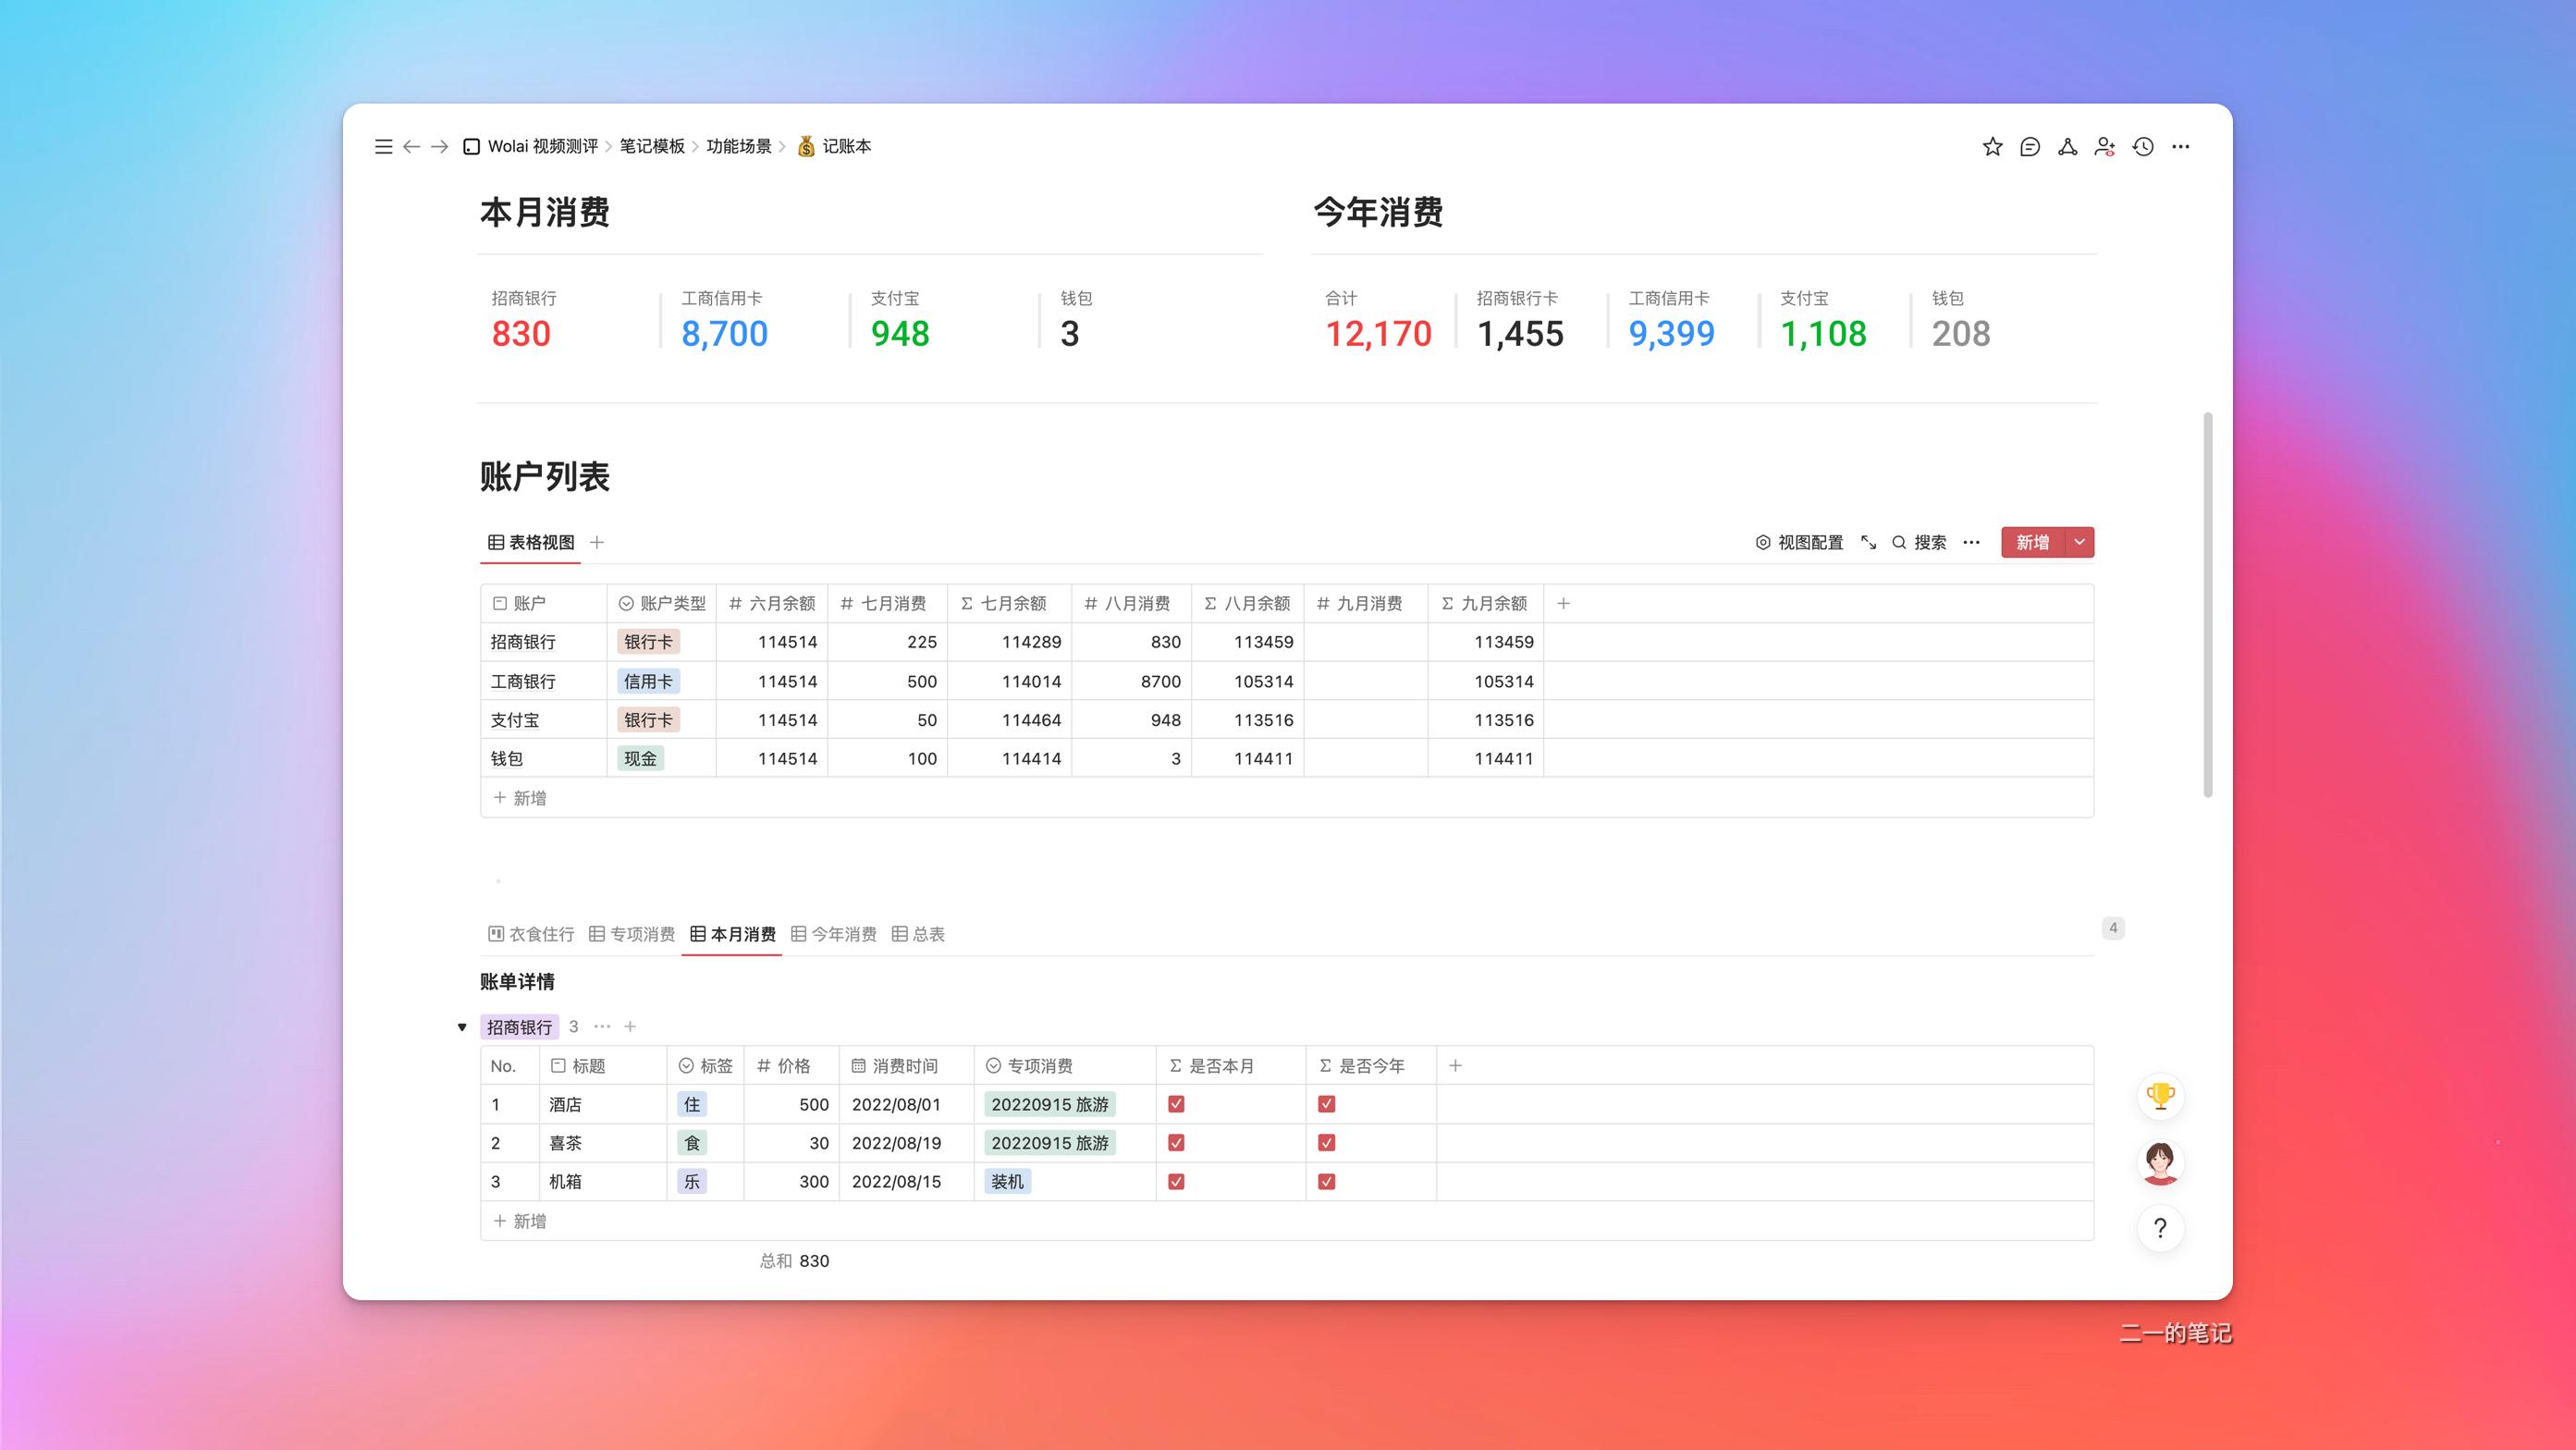Switch to the 今年消费 view tab
The width and height of the screenshot is (2576, 1450).
pyautogui.click(x=843, y=934)
